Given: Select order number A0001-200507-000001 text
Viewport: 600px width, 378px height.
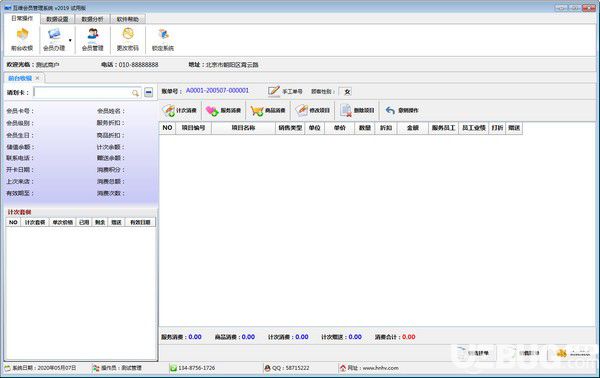Looking at the screenshot, I should point(217,91).
